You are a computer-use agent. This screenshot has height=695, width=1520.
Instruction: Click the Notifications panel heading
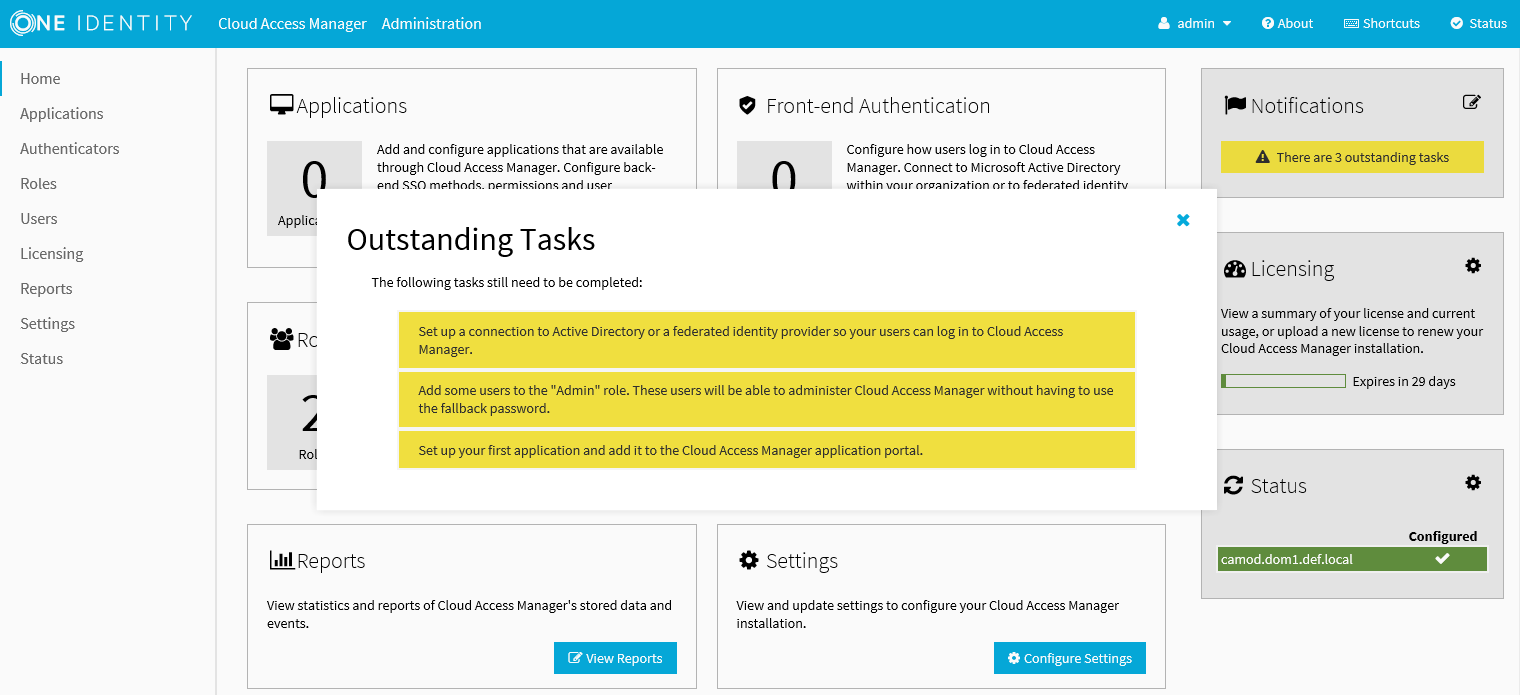pos(1307,106)
